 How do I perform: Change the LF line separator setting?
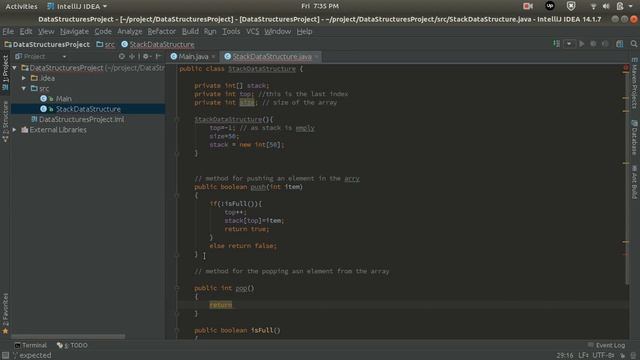click(x=583, y=356)
